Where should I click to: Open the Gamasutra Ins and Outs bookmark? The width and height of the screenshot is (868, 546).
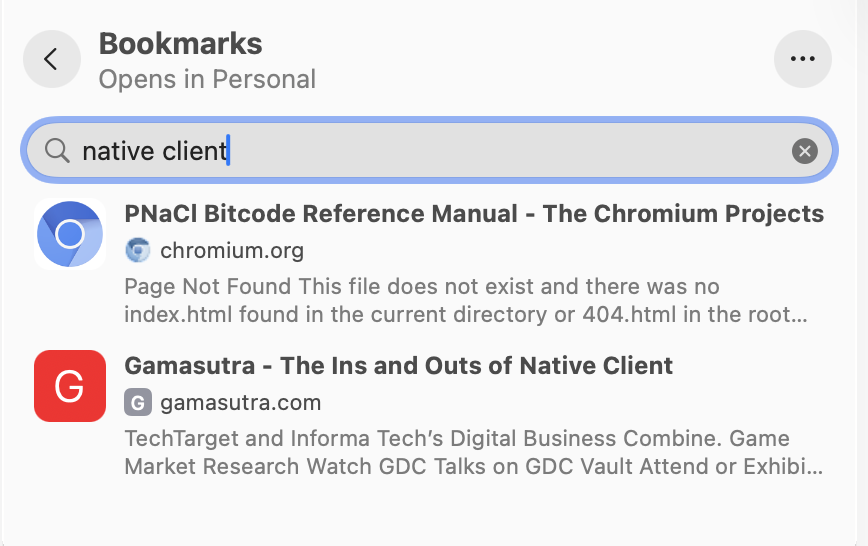[x=398, y=366]
